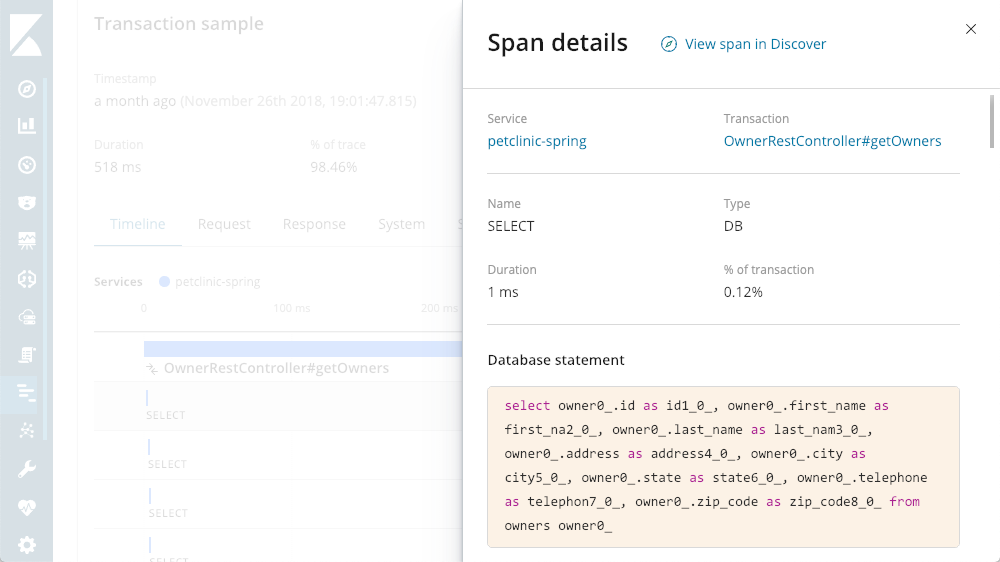
Task: Open Discover from the compass sidebar icon
Action: point(27,89)
